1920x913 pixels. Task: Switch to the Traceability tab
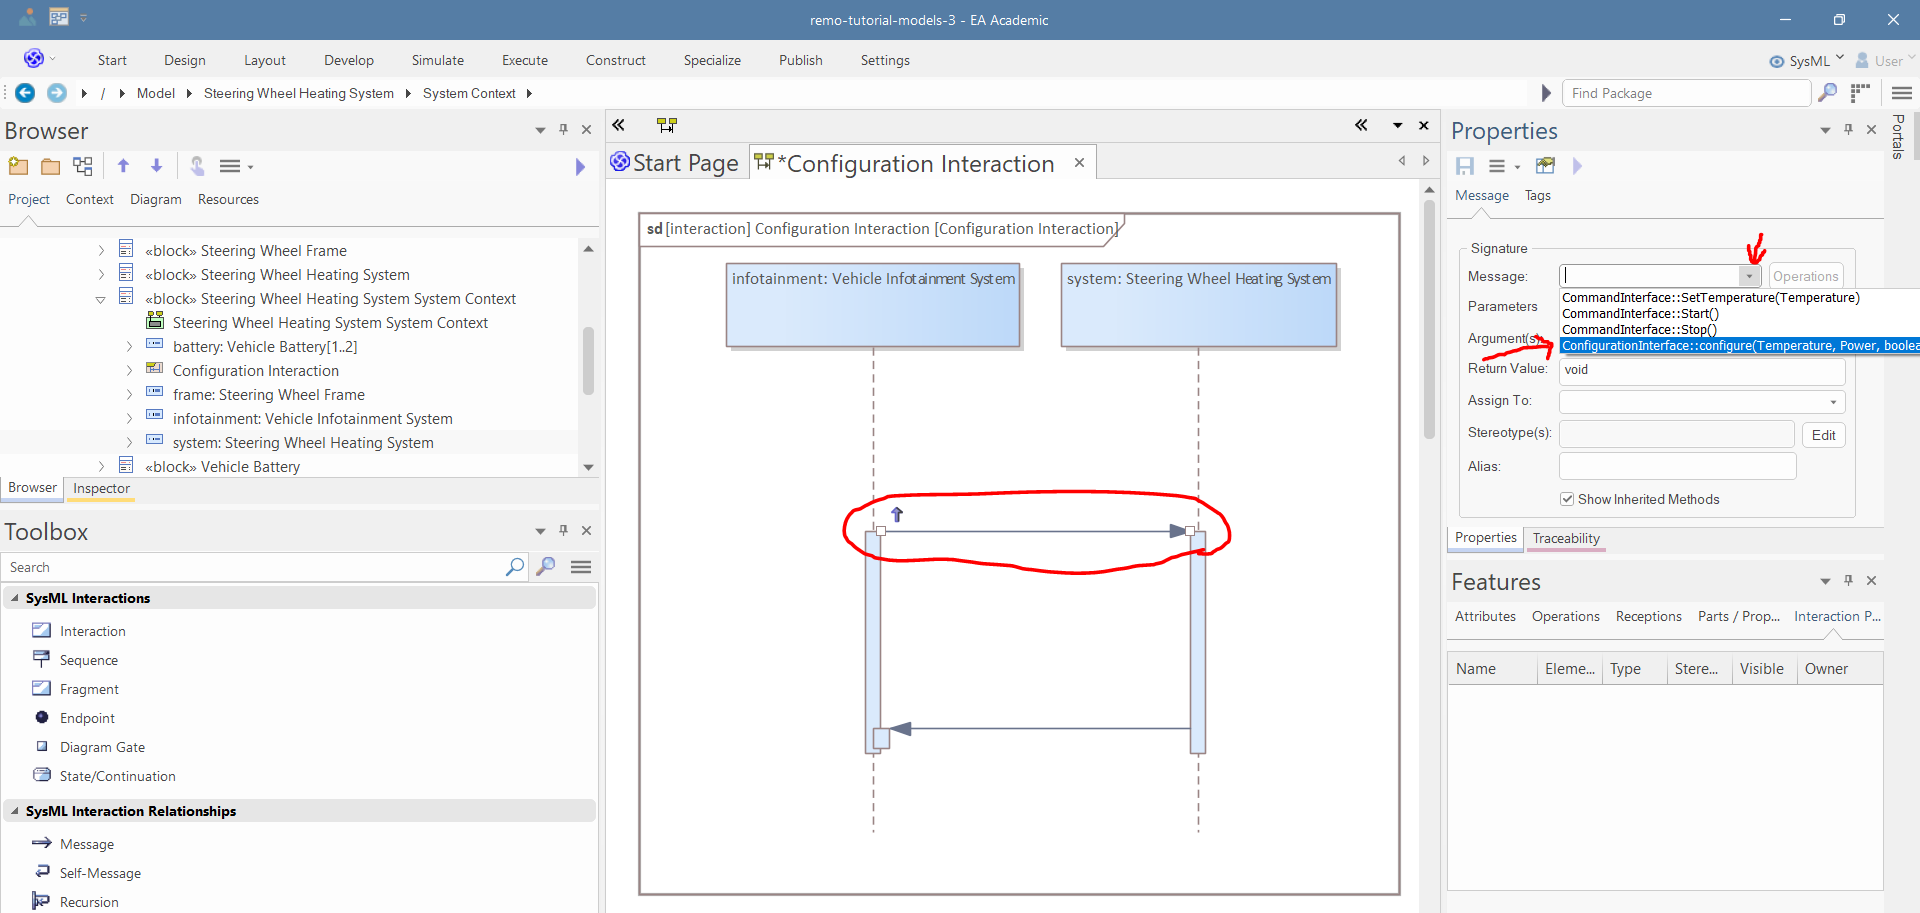pyautogui.click(x=1565, y=538)
